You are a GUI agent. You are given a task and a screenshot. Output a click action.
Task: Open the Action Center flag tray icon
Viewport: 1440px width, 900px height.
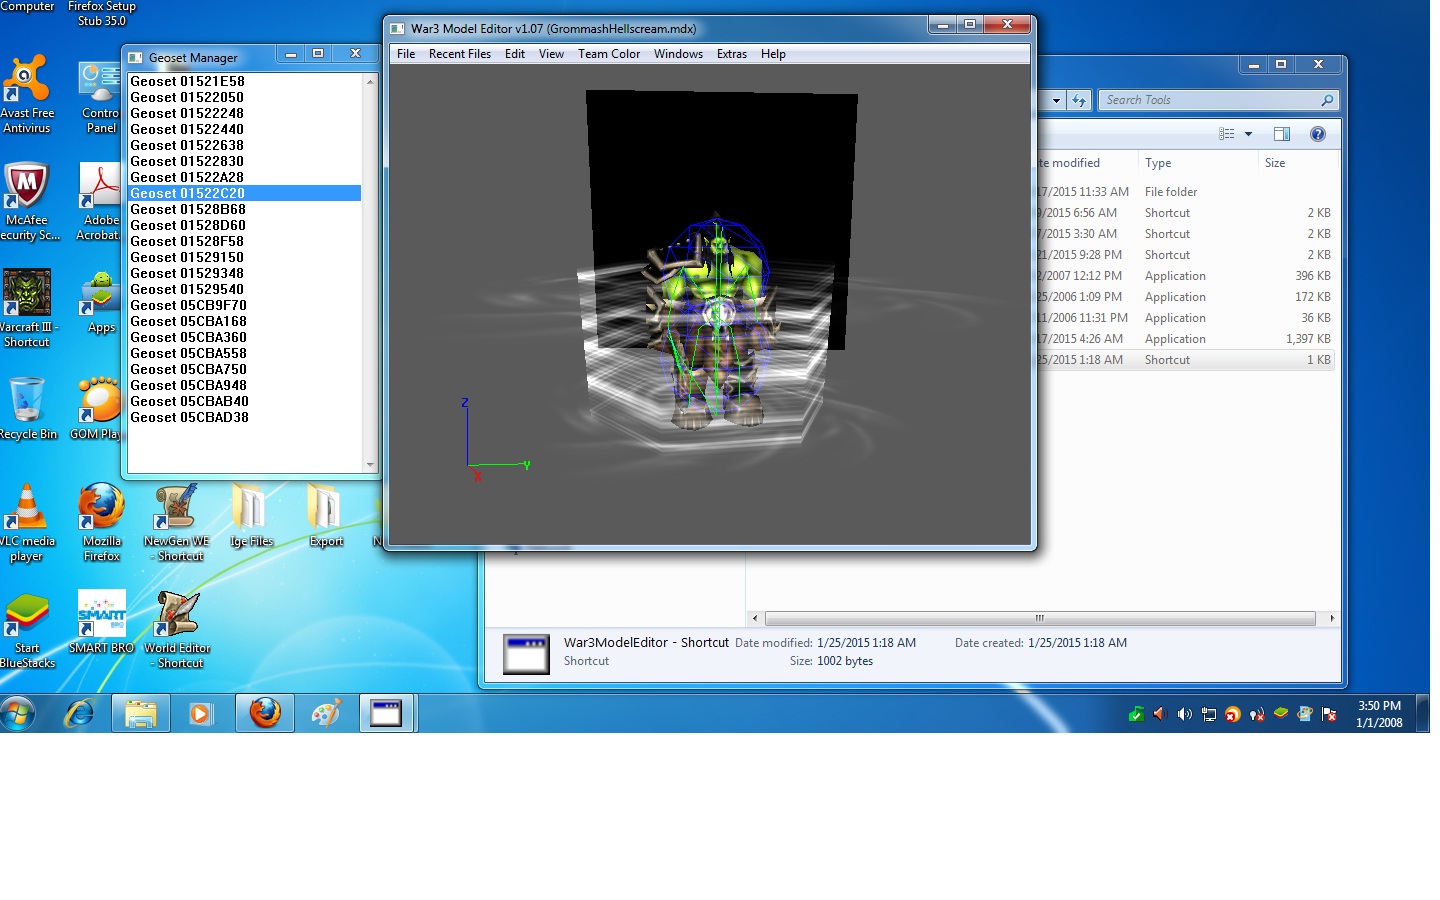click(x=1329, y=714)
